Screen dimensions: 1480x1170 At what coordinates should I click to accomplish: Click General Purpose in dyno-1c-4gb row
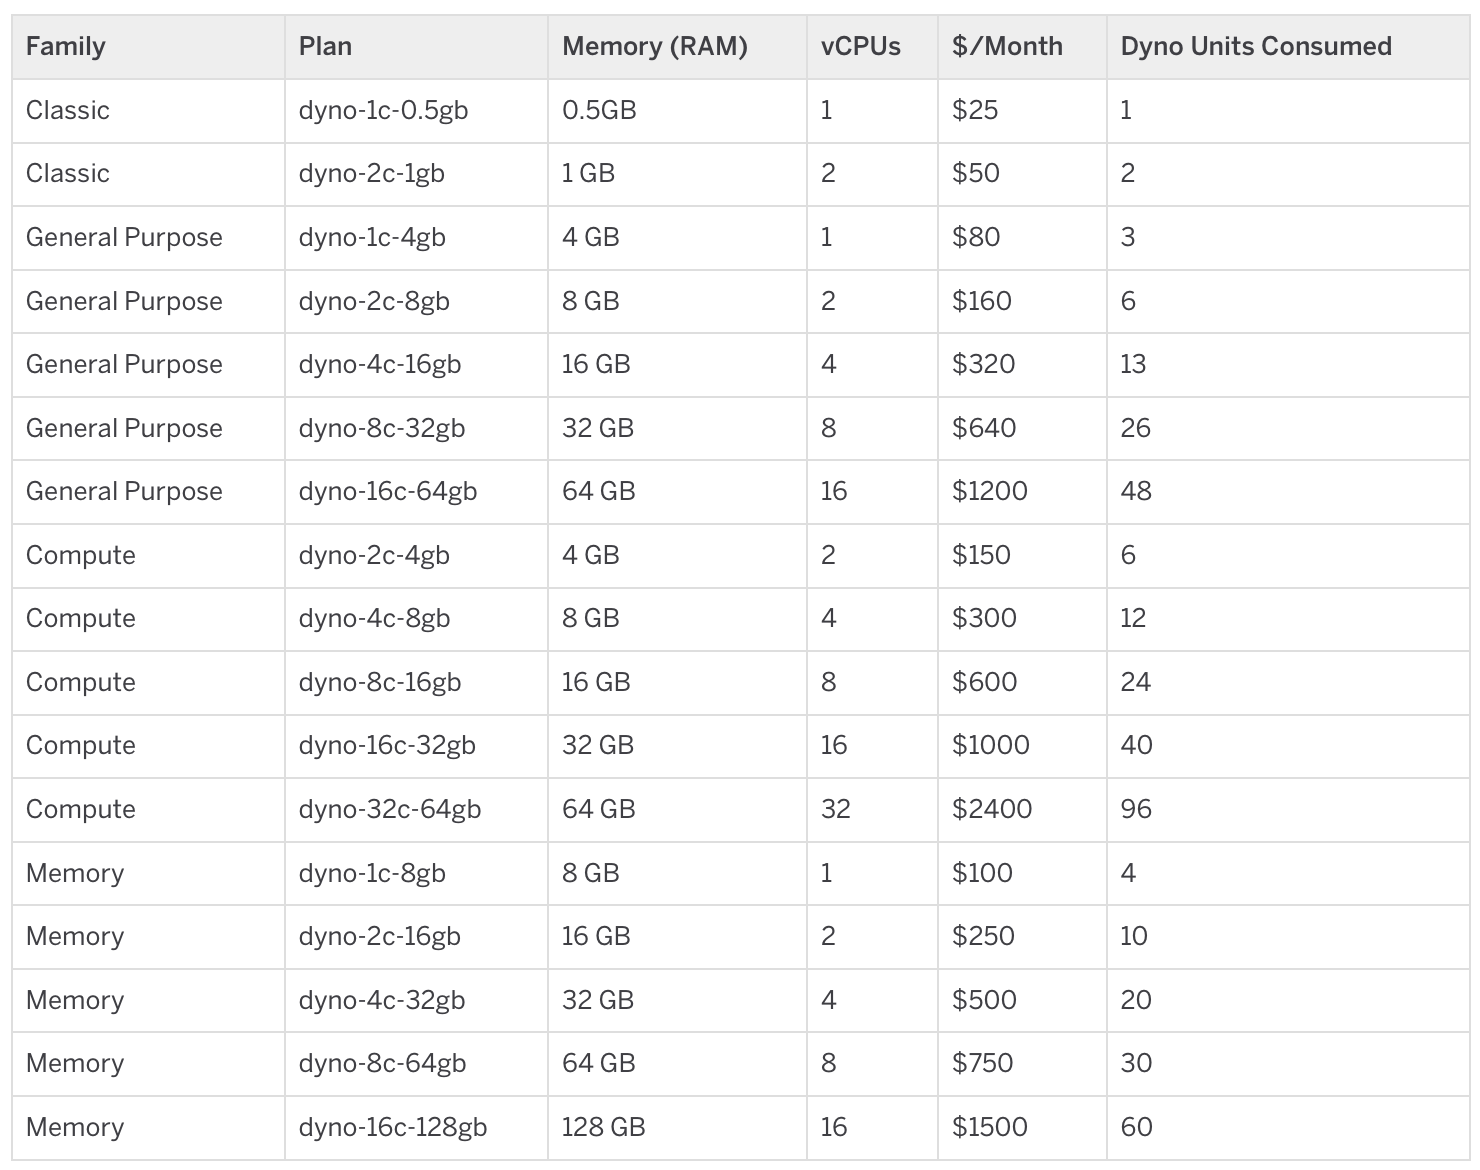pyautogui.click(x=124, y=237)
